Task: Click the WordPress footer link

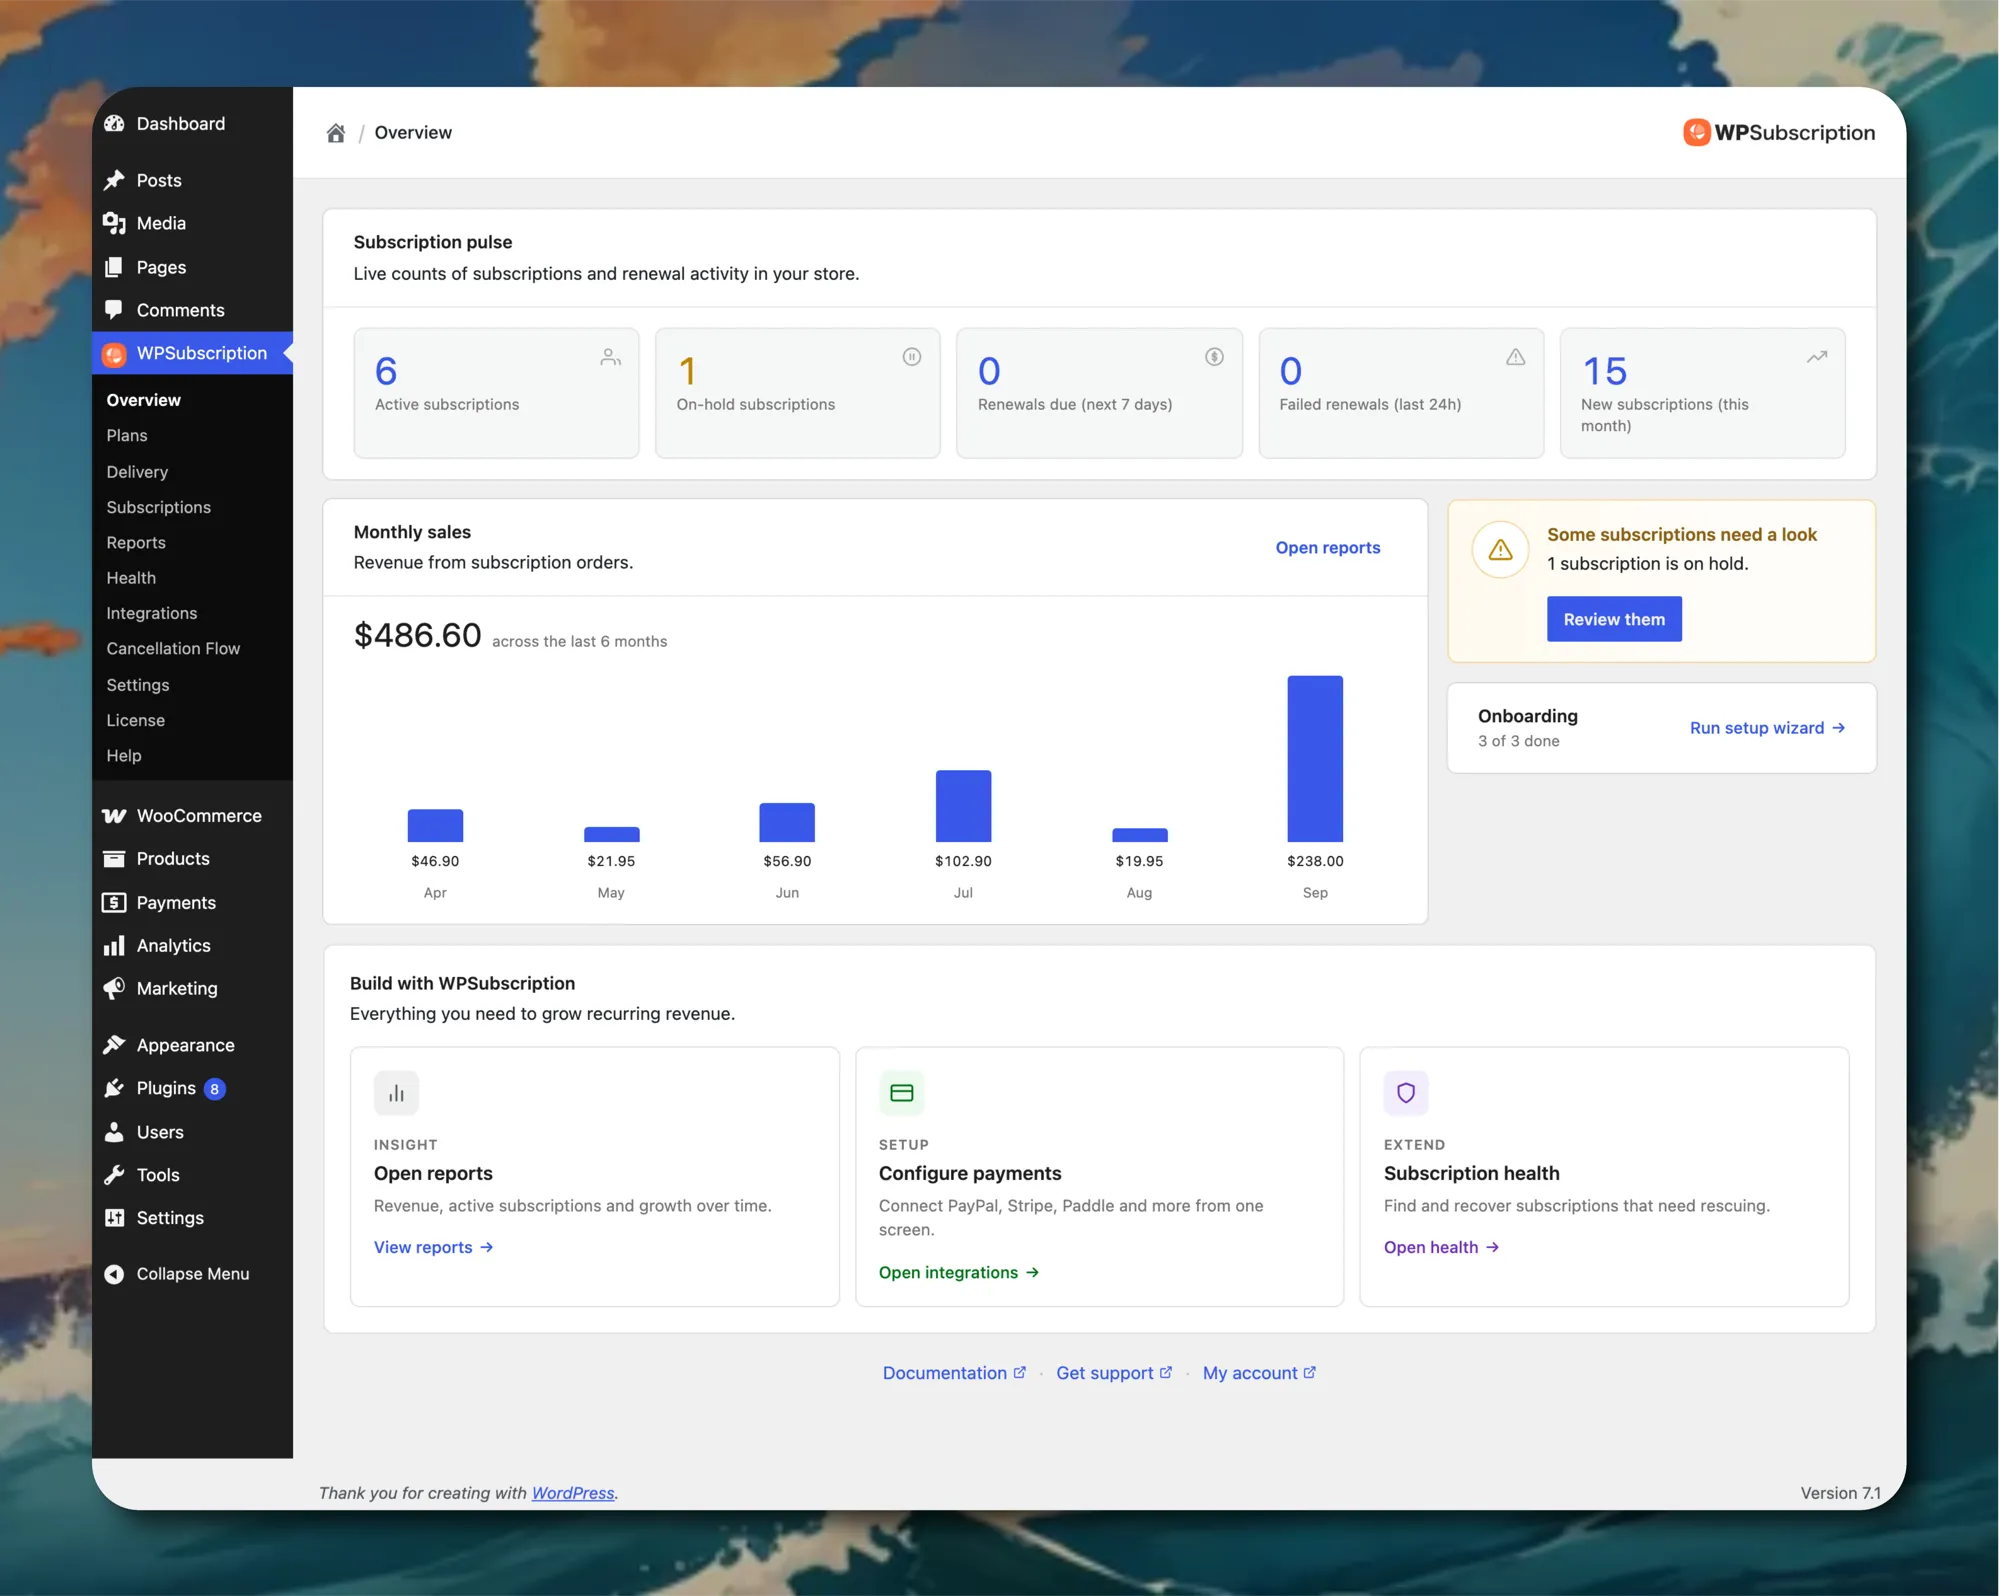Action: tap(573, 1493)
